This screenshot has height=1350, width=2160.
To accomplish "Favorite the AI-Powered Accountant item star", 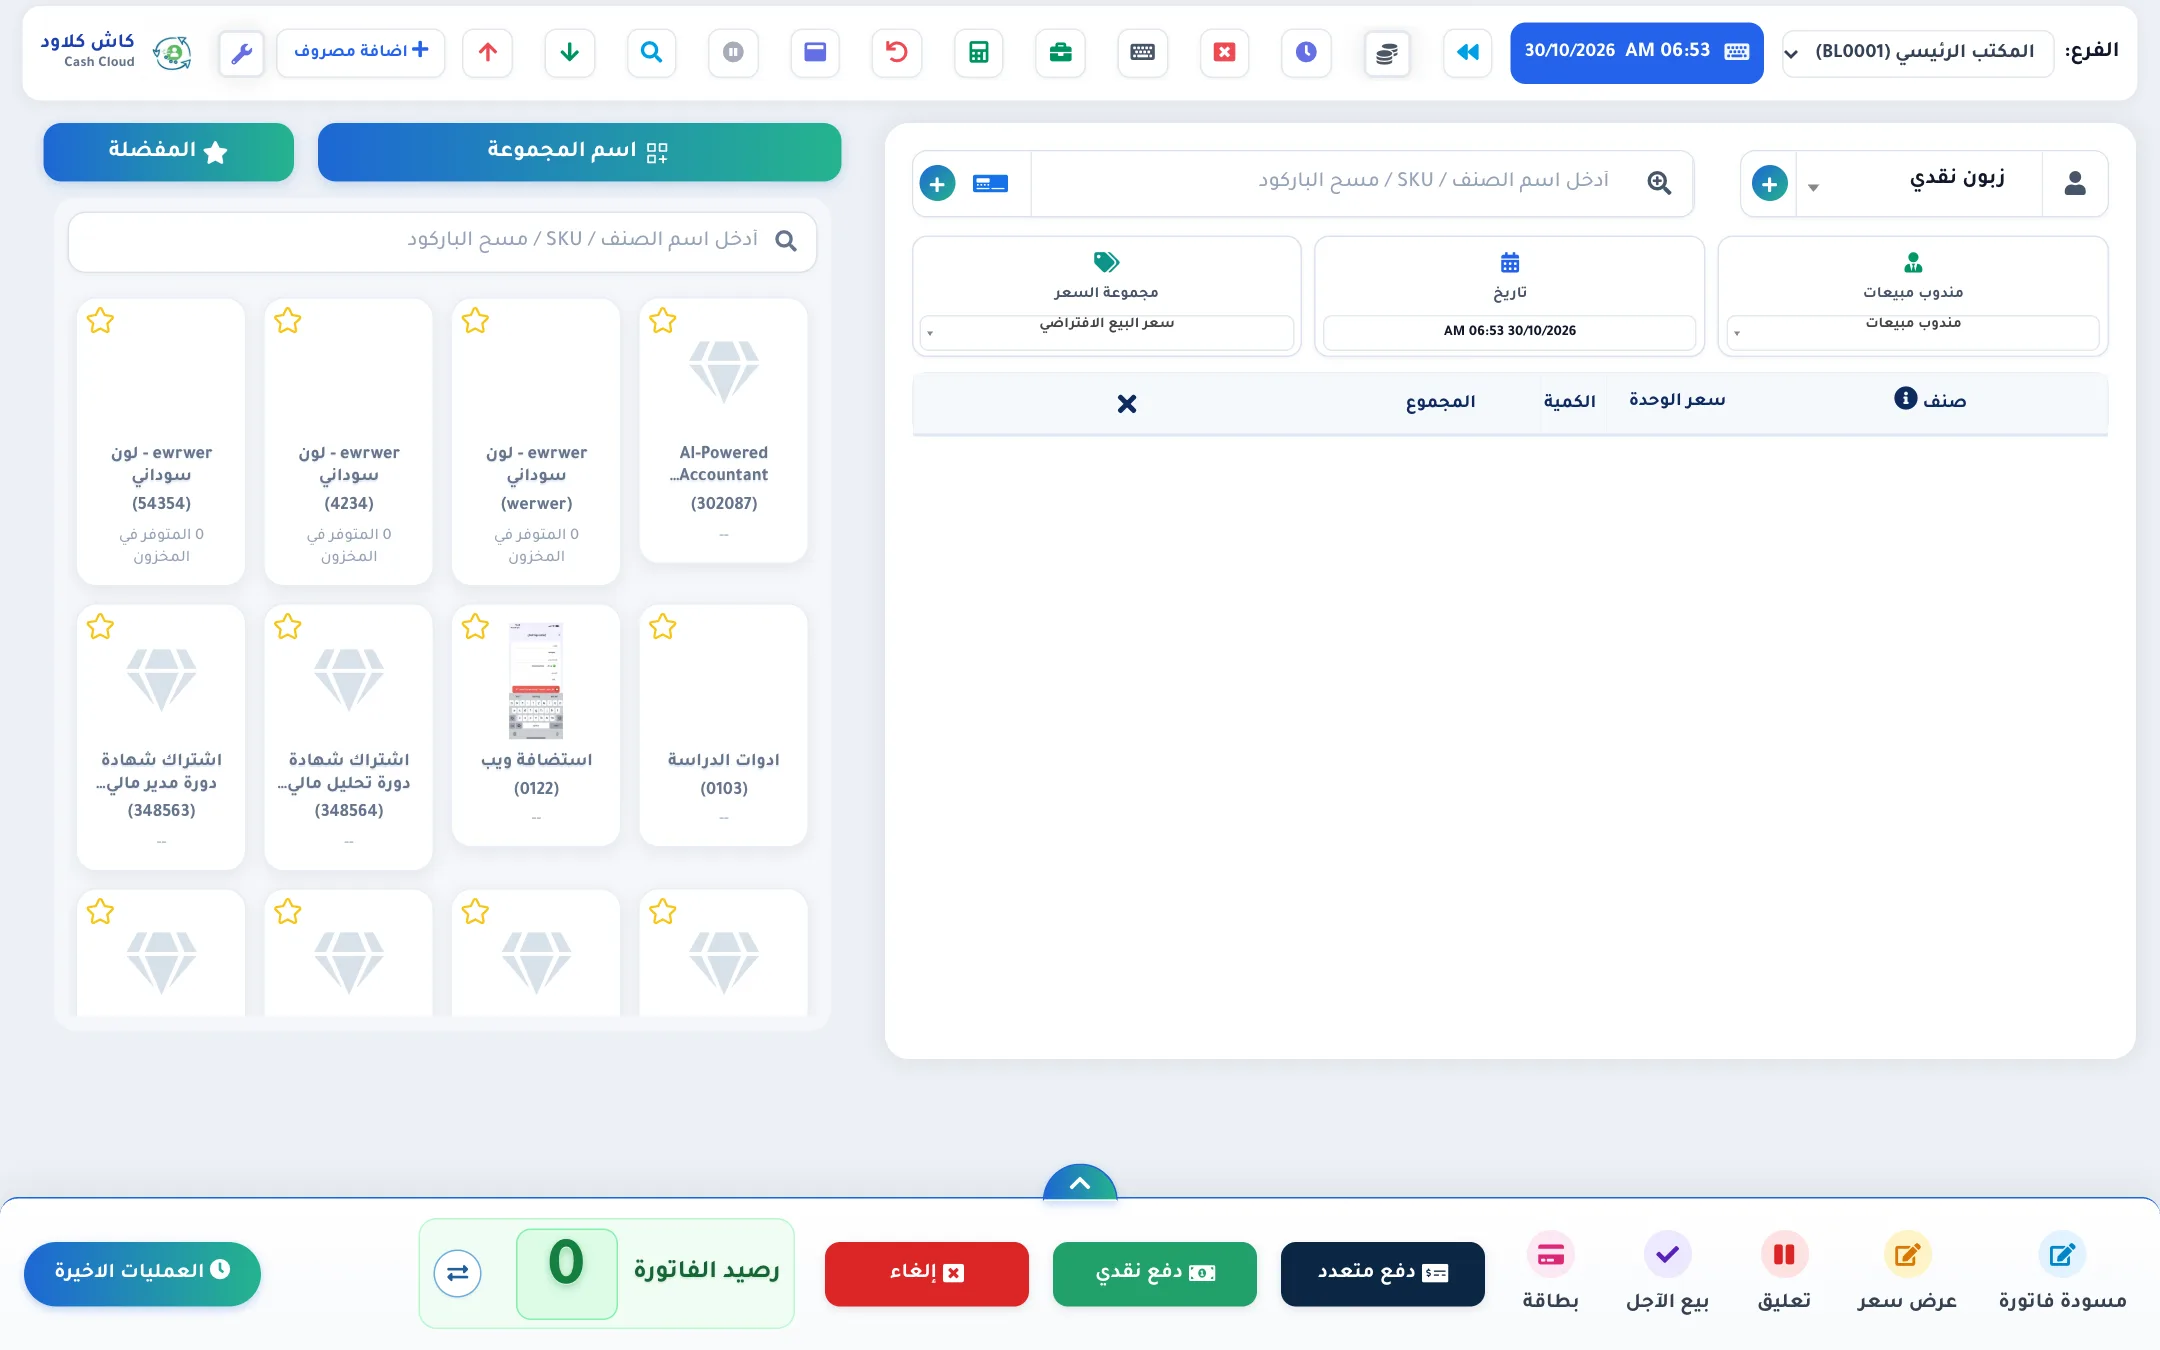I will 663,321.
